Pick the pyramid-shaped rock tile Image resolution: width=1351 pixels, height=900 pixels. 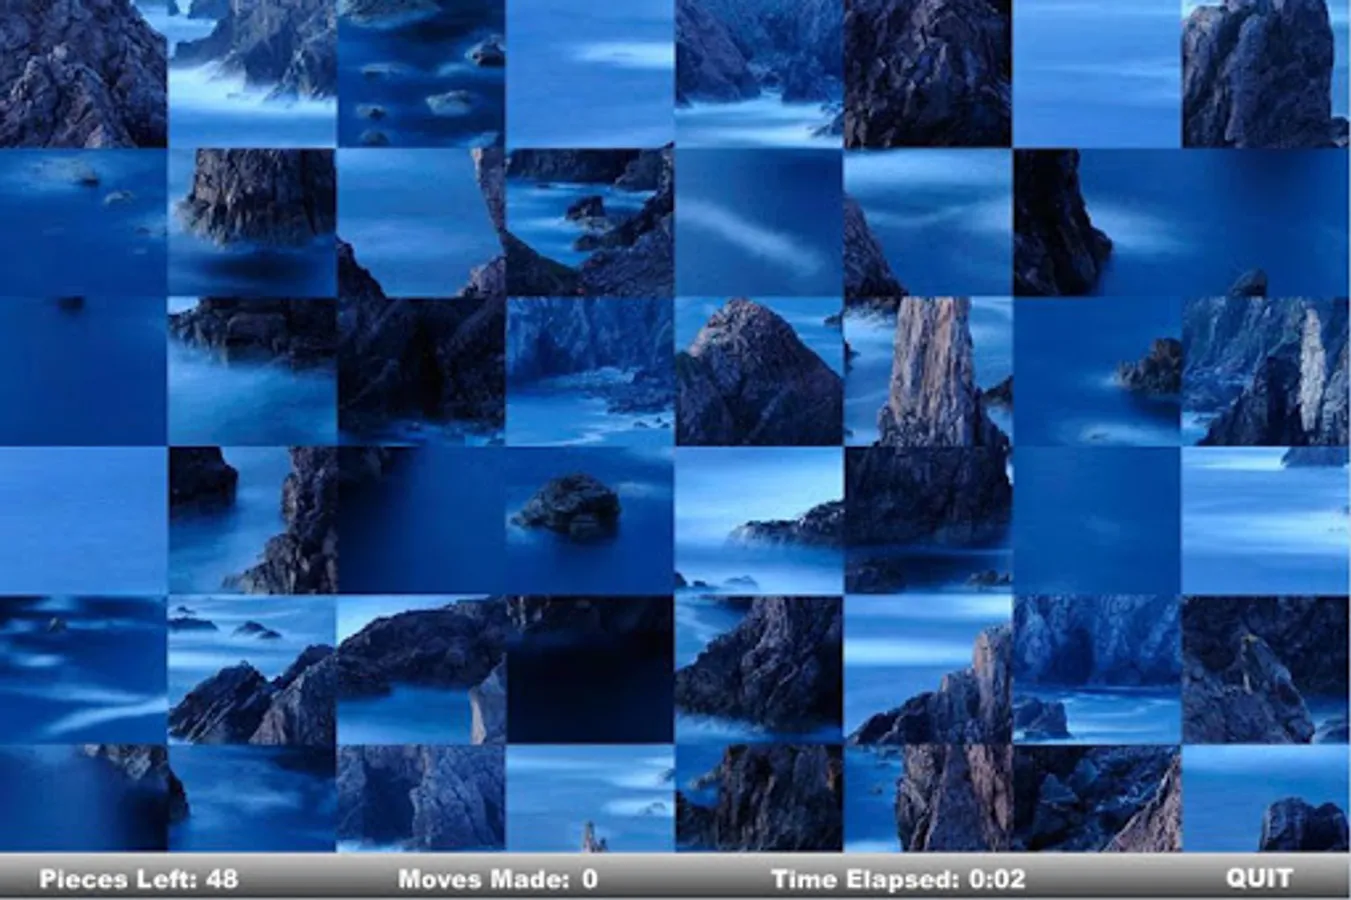click(758, 371)
